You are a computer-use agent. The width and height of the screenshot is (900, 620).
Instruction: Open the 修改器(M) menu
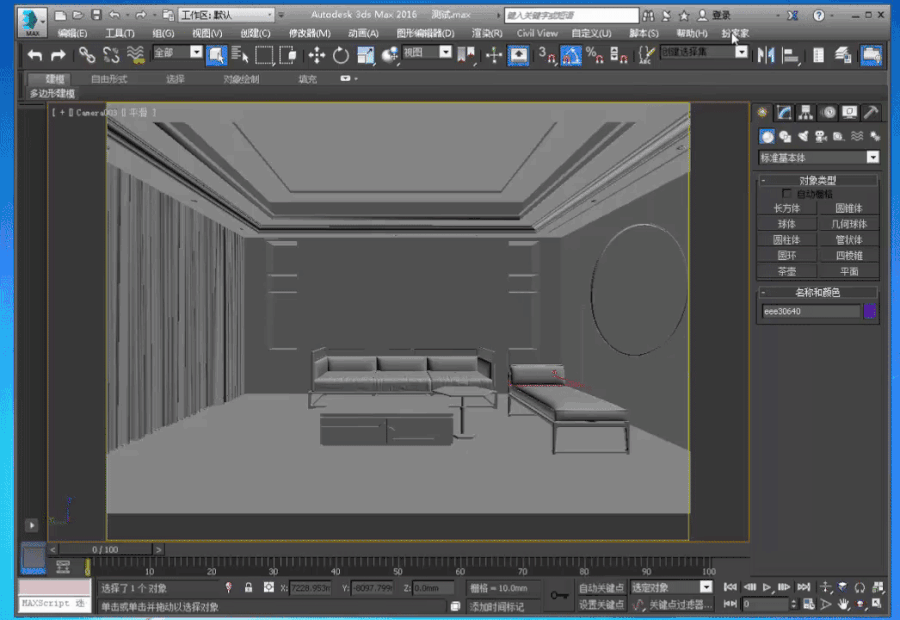pos(309,33)
